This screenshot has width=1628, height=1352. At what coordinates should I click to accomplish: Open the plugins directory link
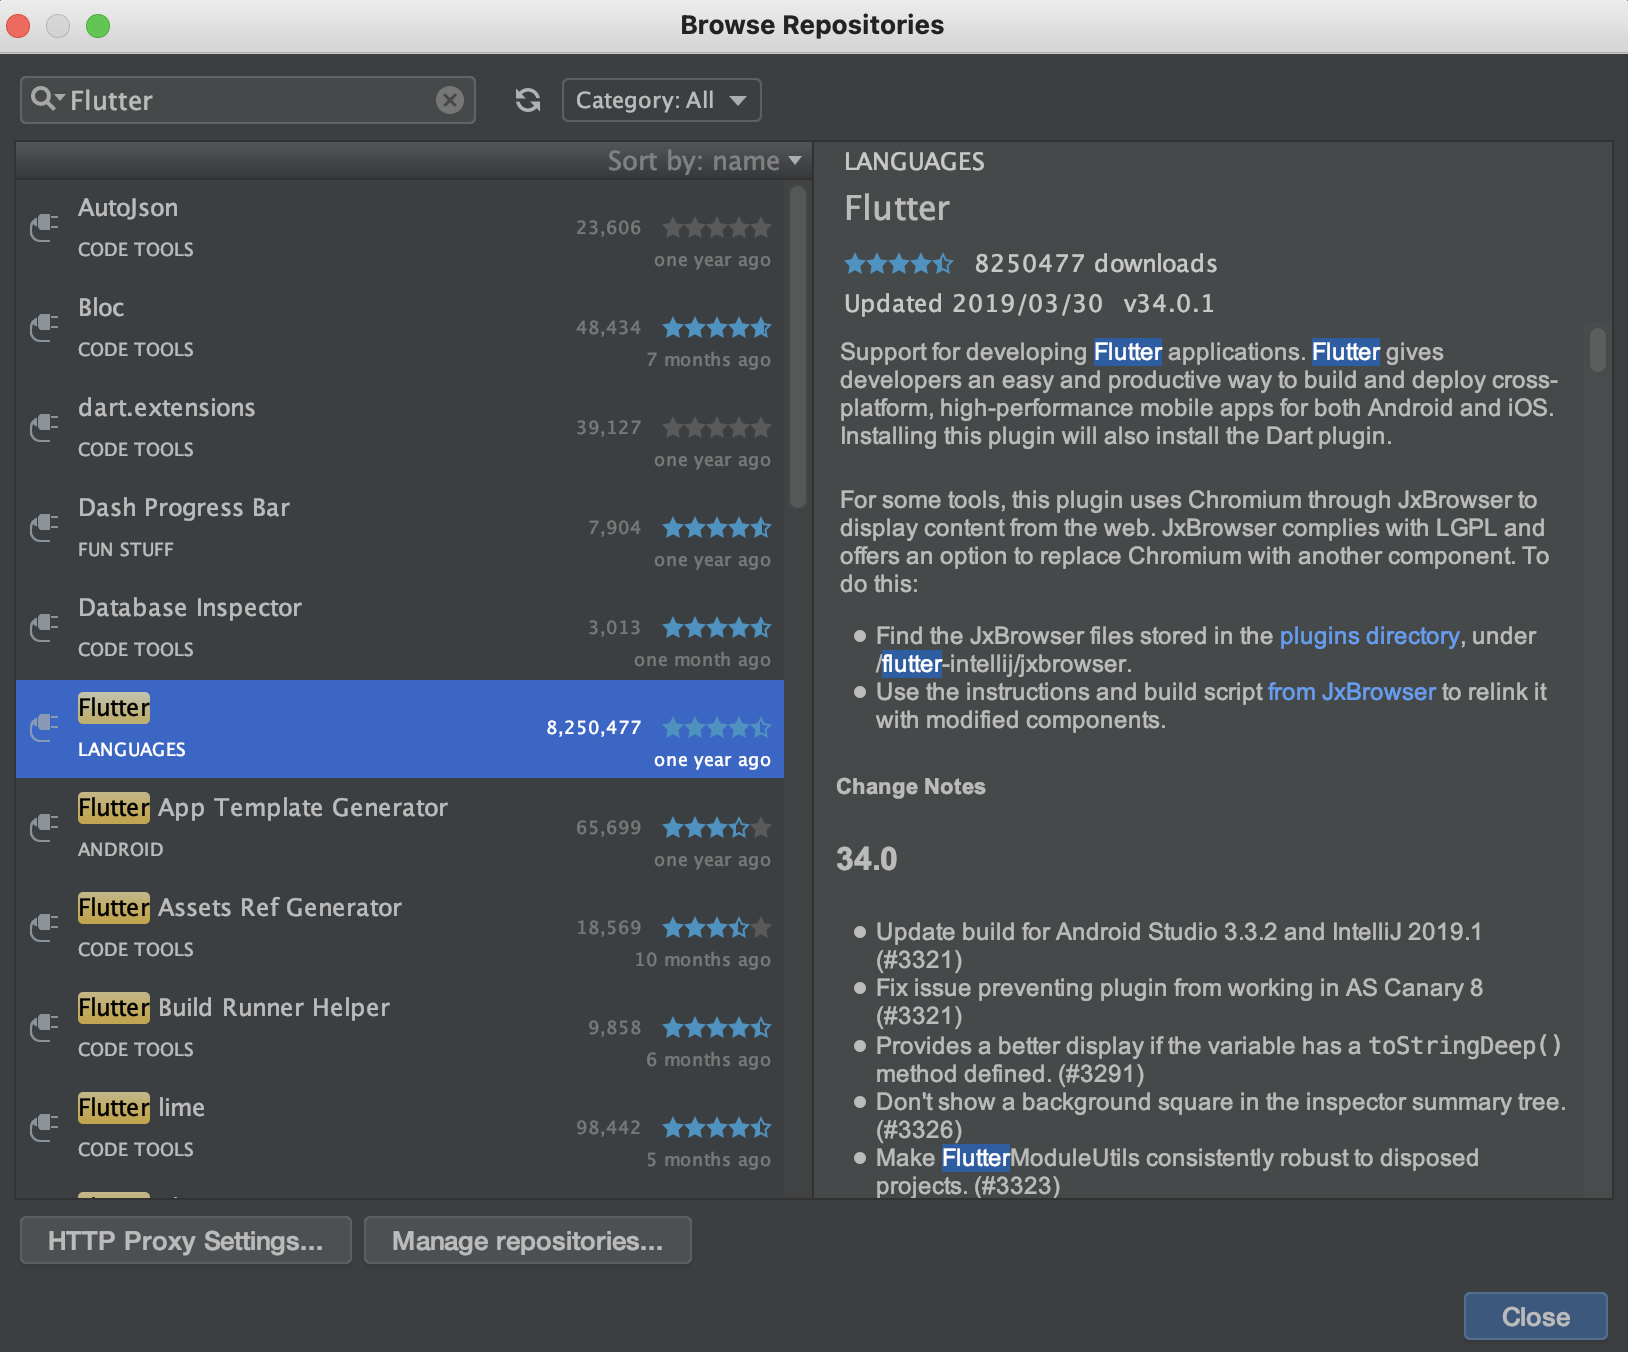pyautogui.click(x=1369, y=636)
